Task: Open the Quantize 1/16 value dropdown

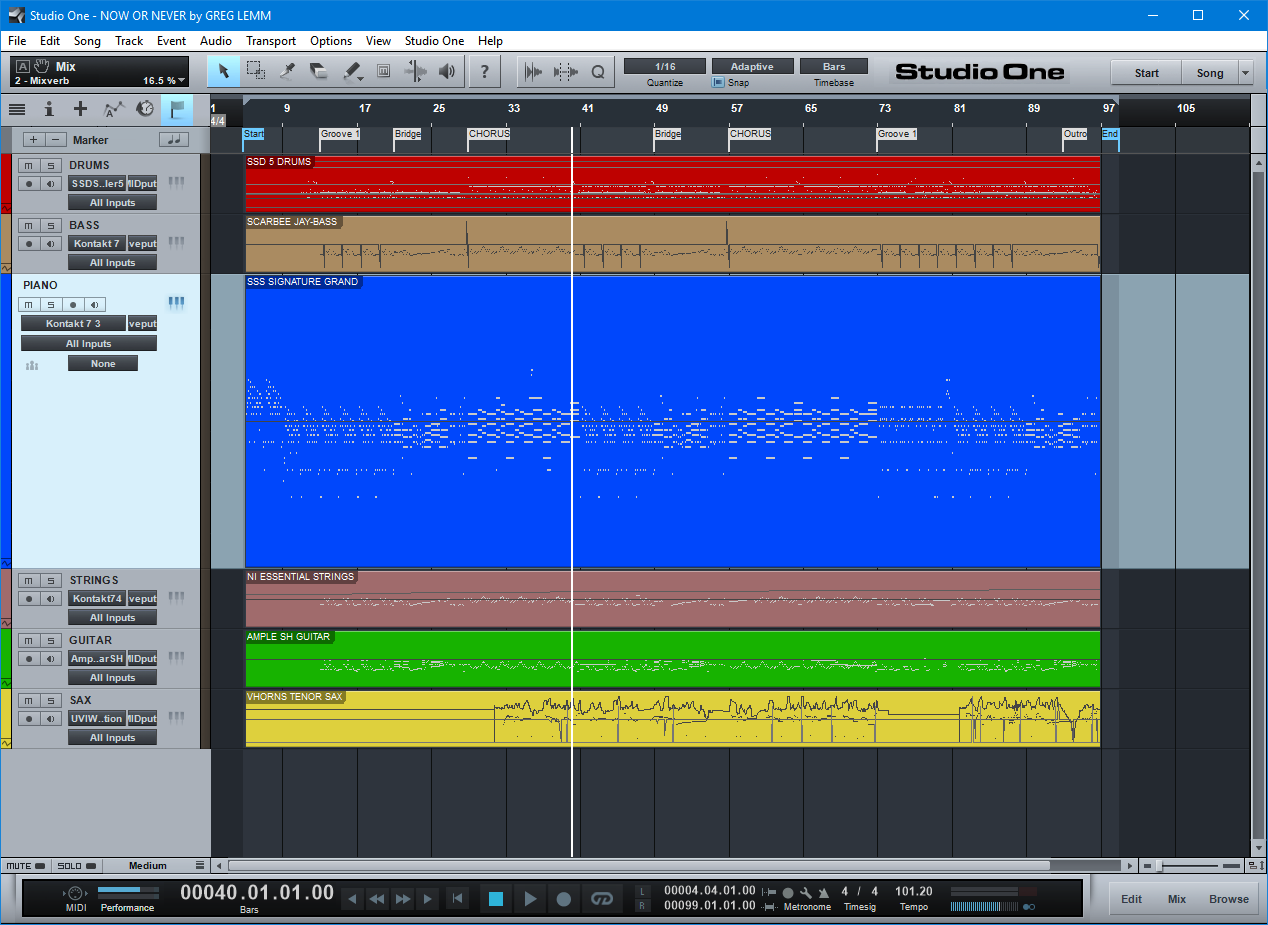Action: (x=665, y=67)
